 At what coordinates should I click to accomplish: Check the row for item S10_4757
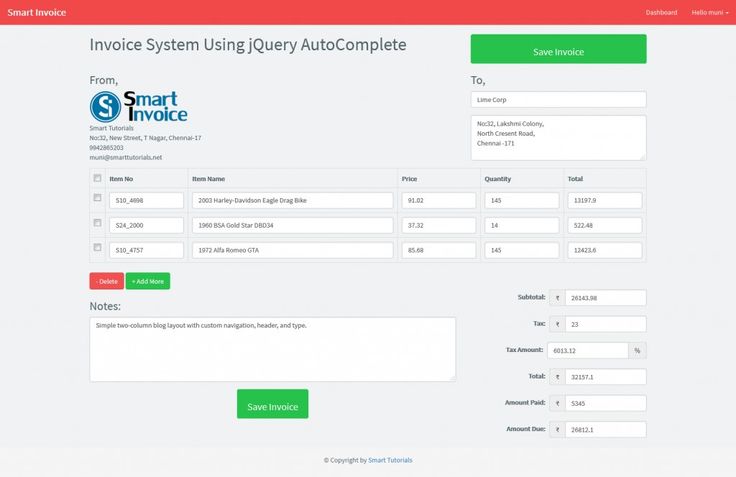(97, 247)
